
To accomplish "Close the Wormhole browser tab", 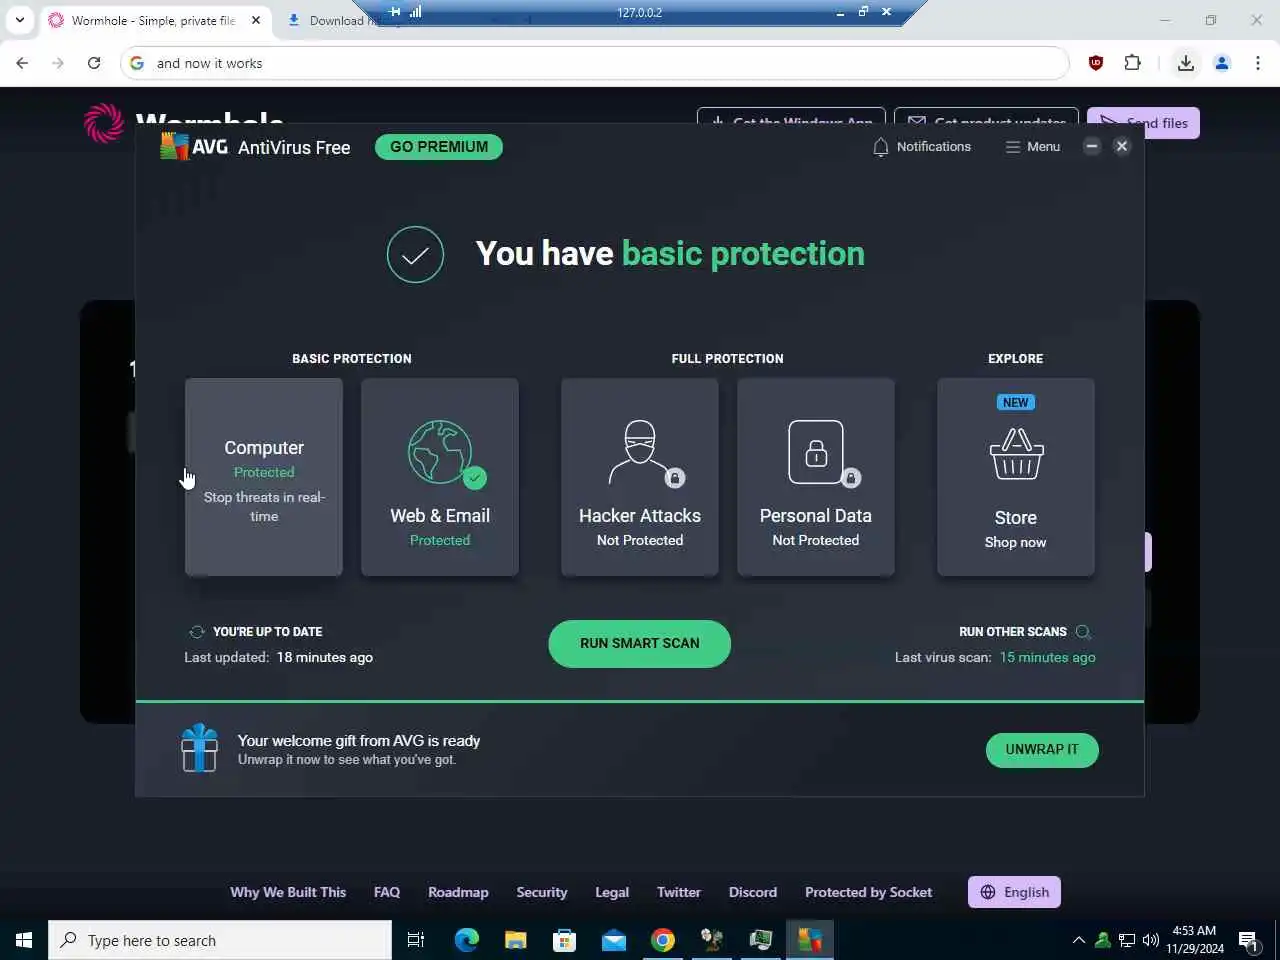I will [256, 20].
